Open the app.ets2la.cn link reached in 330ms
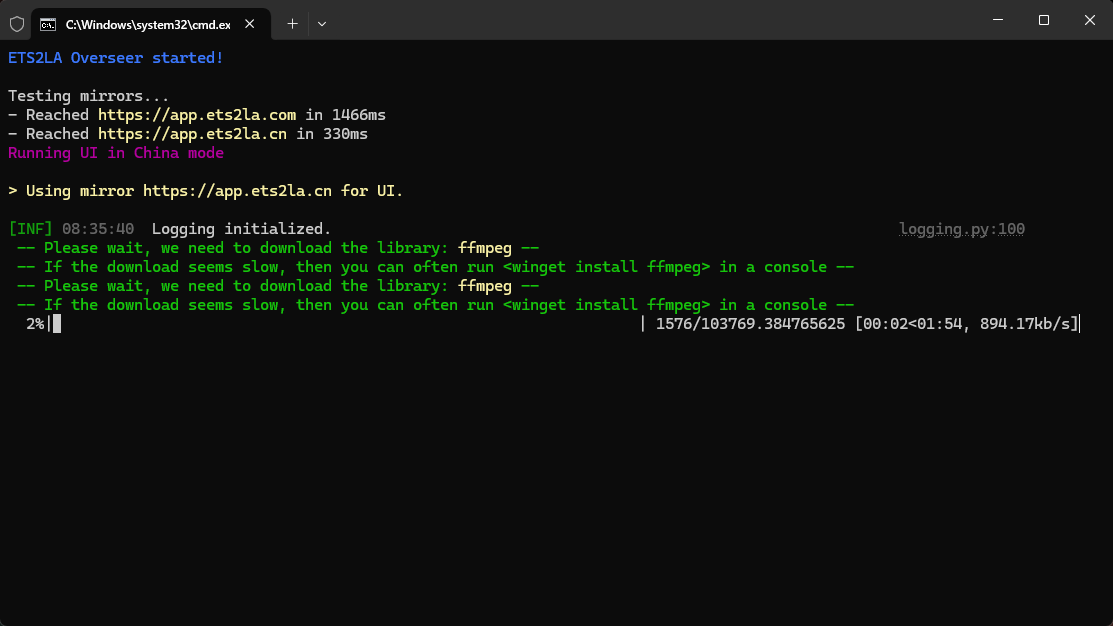Viewport: 1113px width, 626px height. (192, 134)
